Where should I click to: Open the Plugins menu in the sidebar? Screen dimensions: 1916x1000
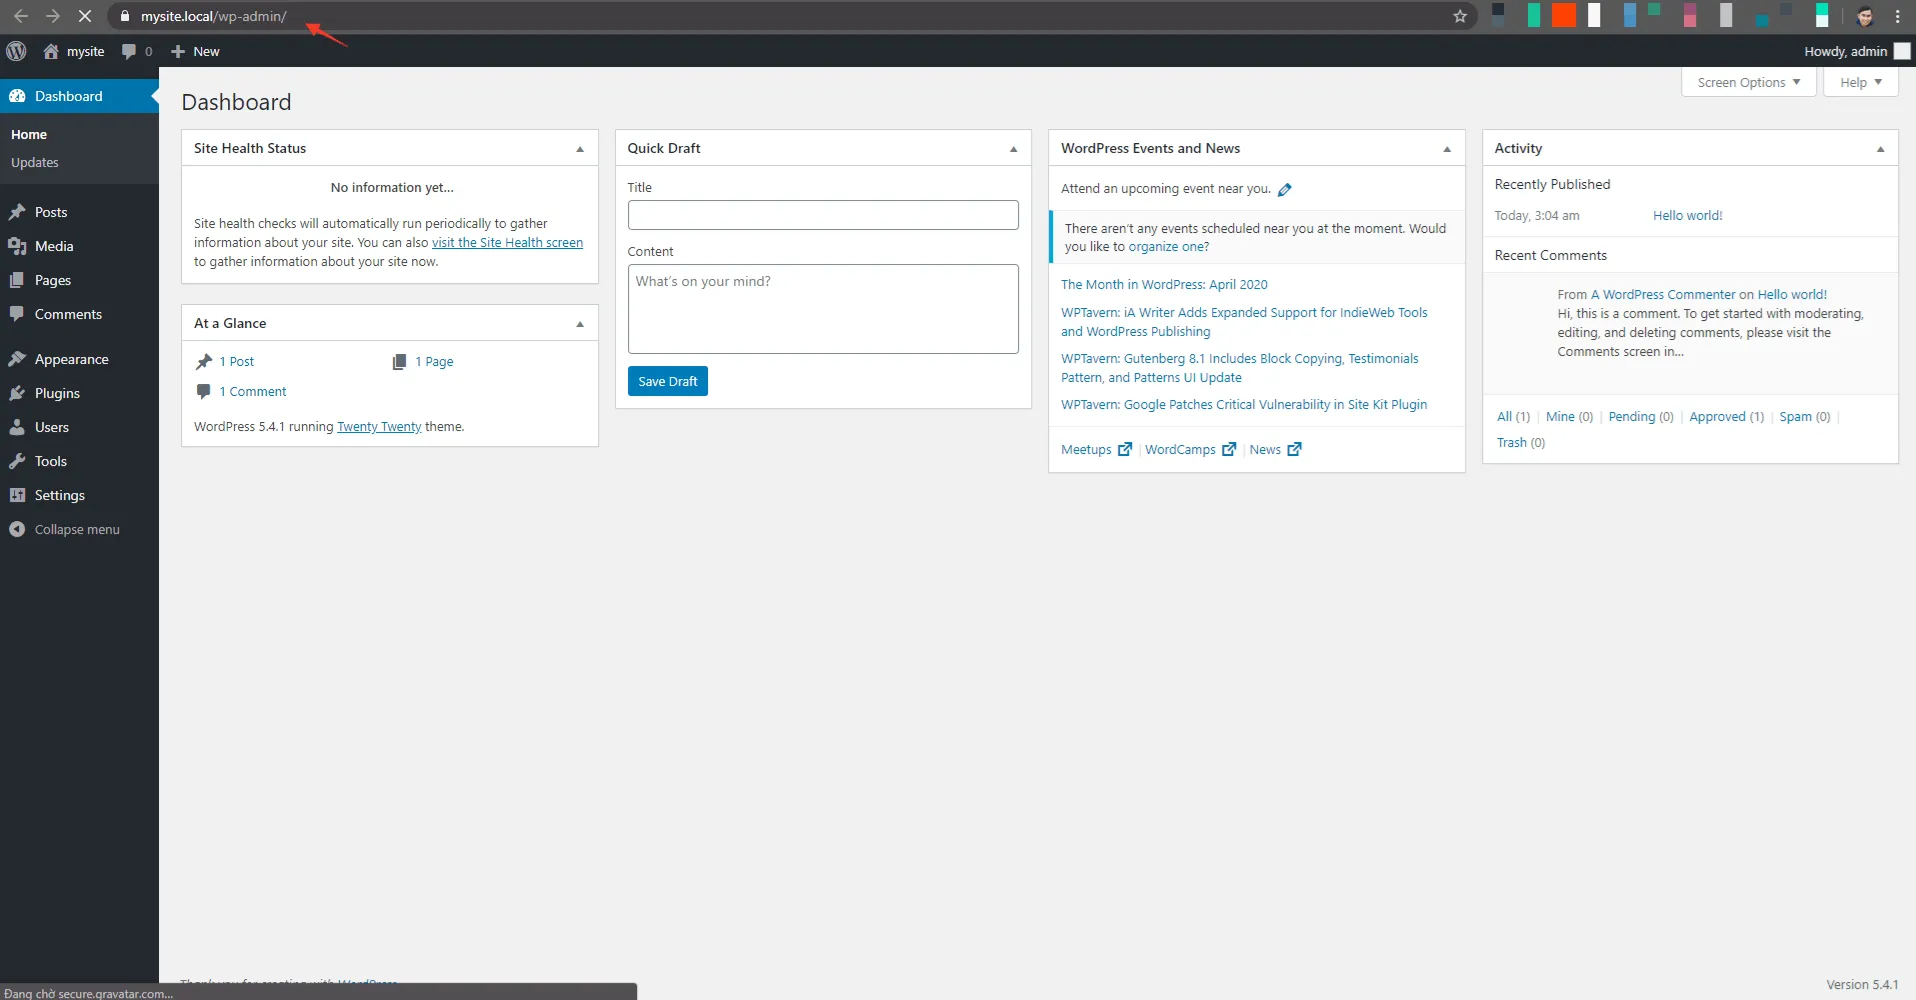(79, 393)
